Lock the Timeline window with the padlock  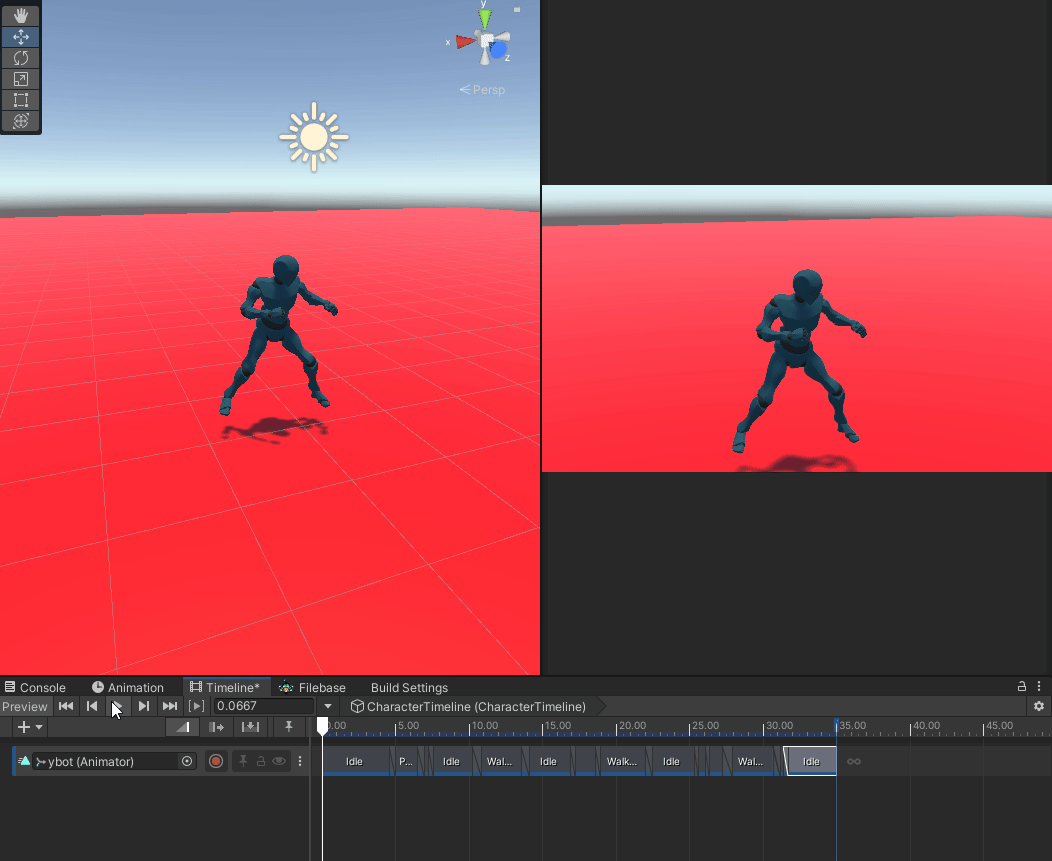coord(1021,687)
